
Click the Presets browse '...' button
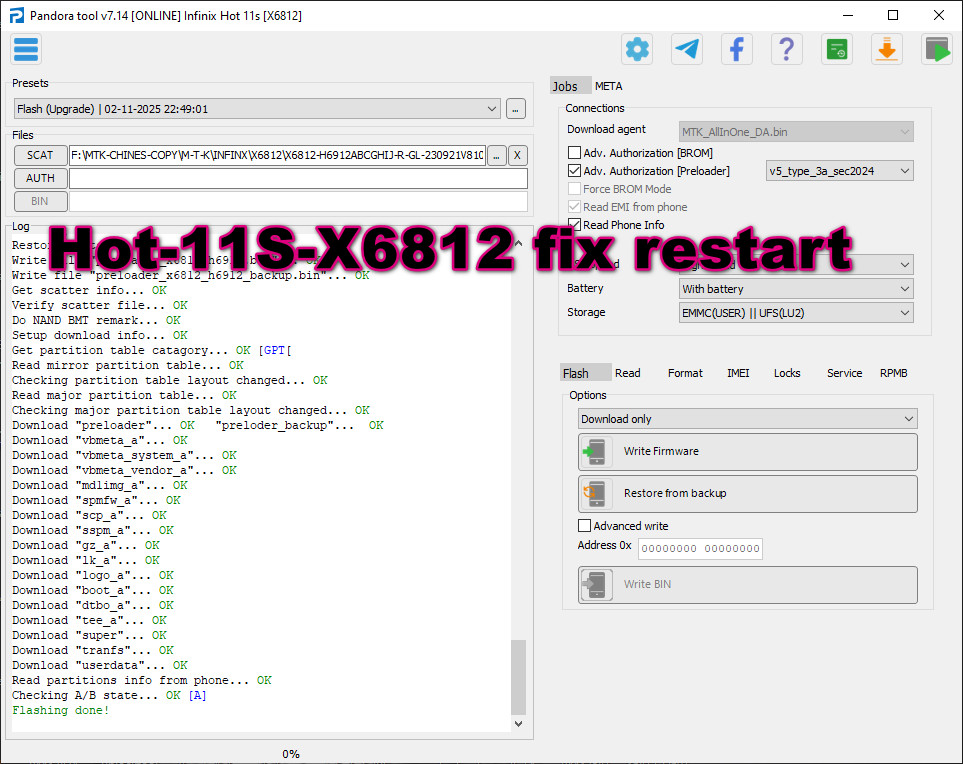tap(516, 109)
